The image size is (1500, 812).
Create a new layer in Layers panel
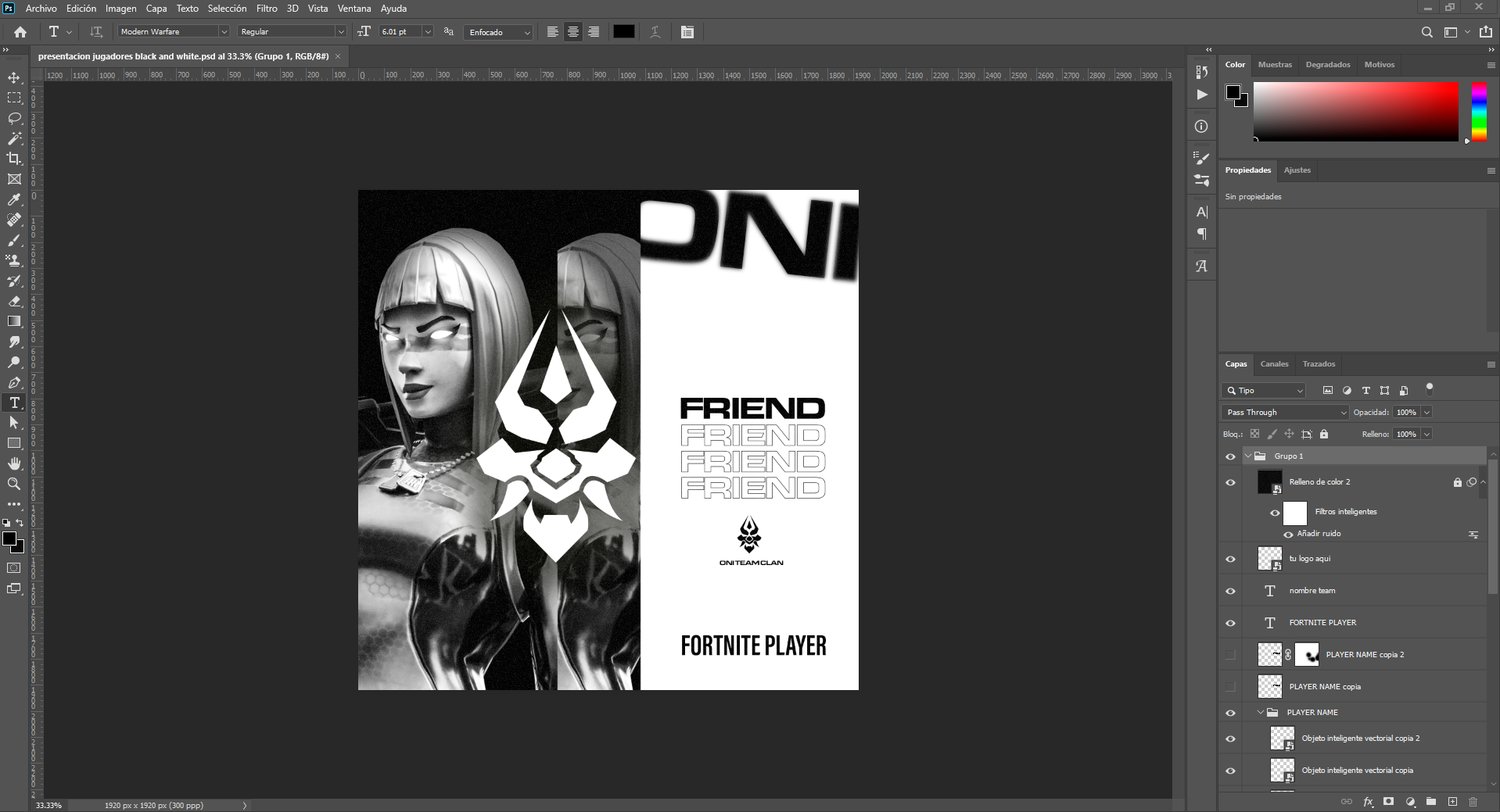tap(1452, 801)
